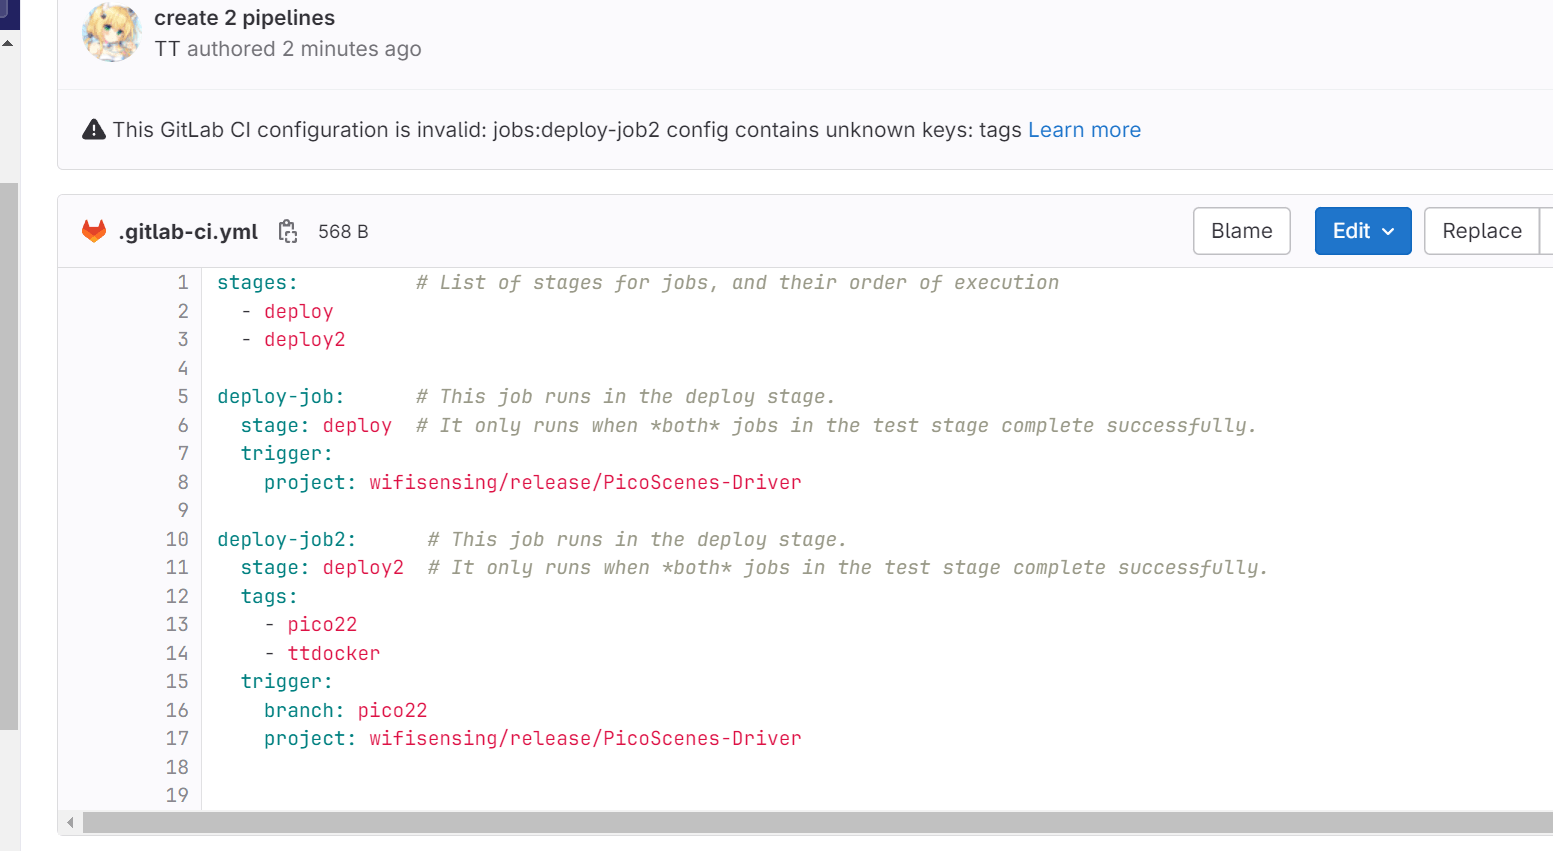This screenshot has height=851, width=1553.
Task: Follow the Learn more link
Action: pos(1084,129)
